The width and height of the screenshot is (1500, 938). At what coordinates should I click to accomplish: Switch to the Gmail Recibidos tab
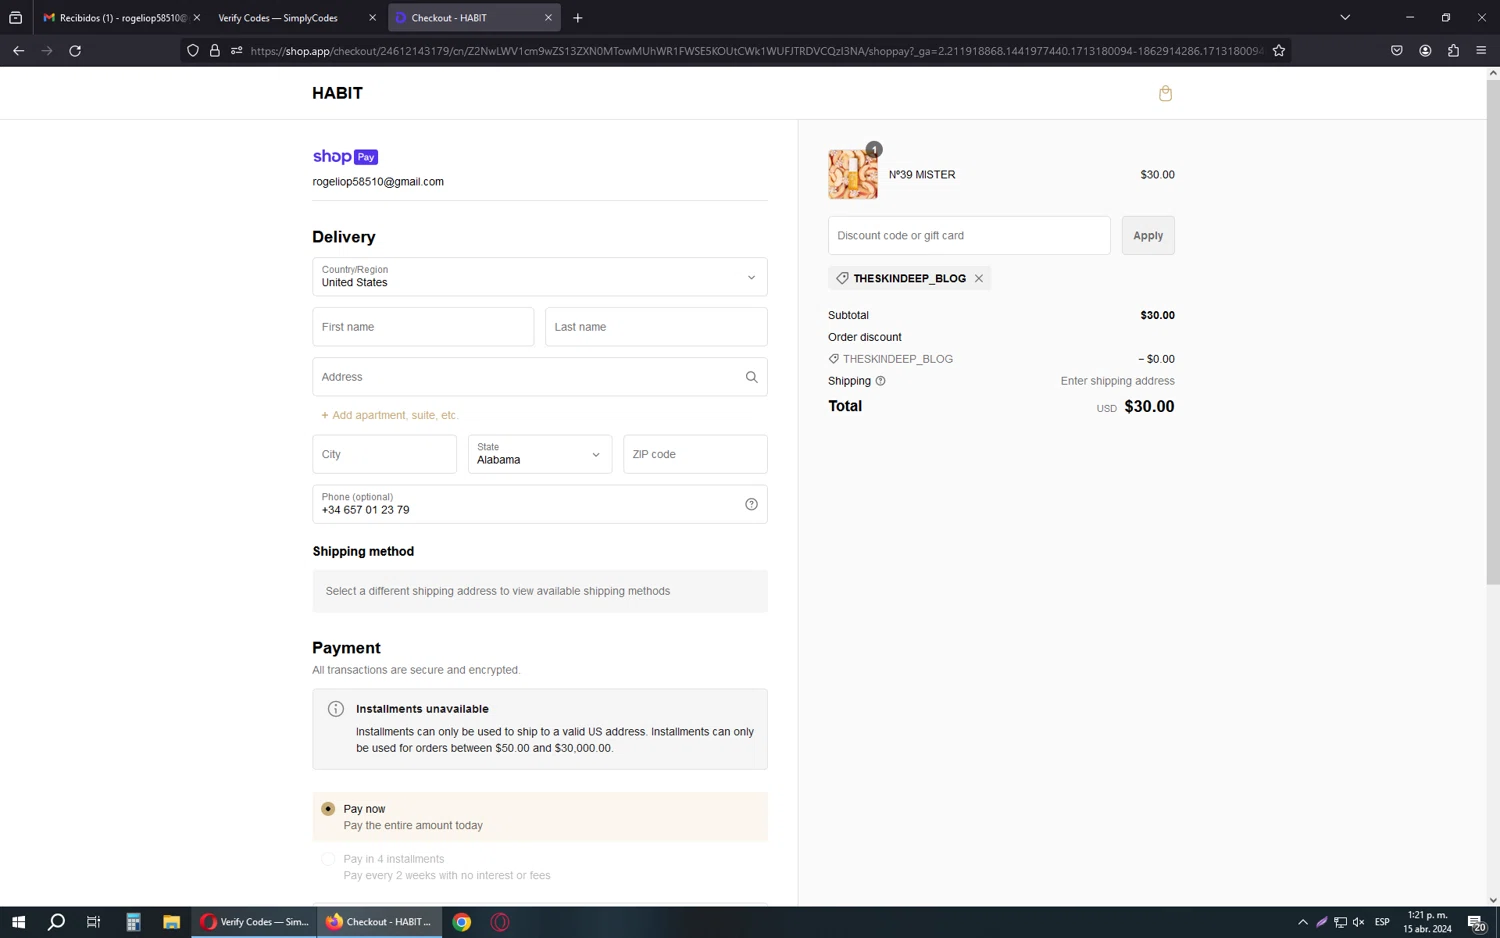coord(119,18)
